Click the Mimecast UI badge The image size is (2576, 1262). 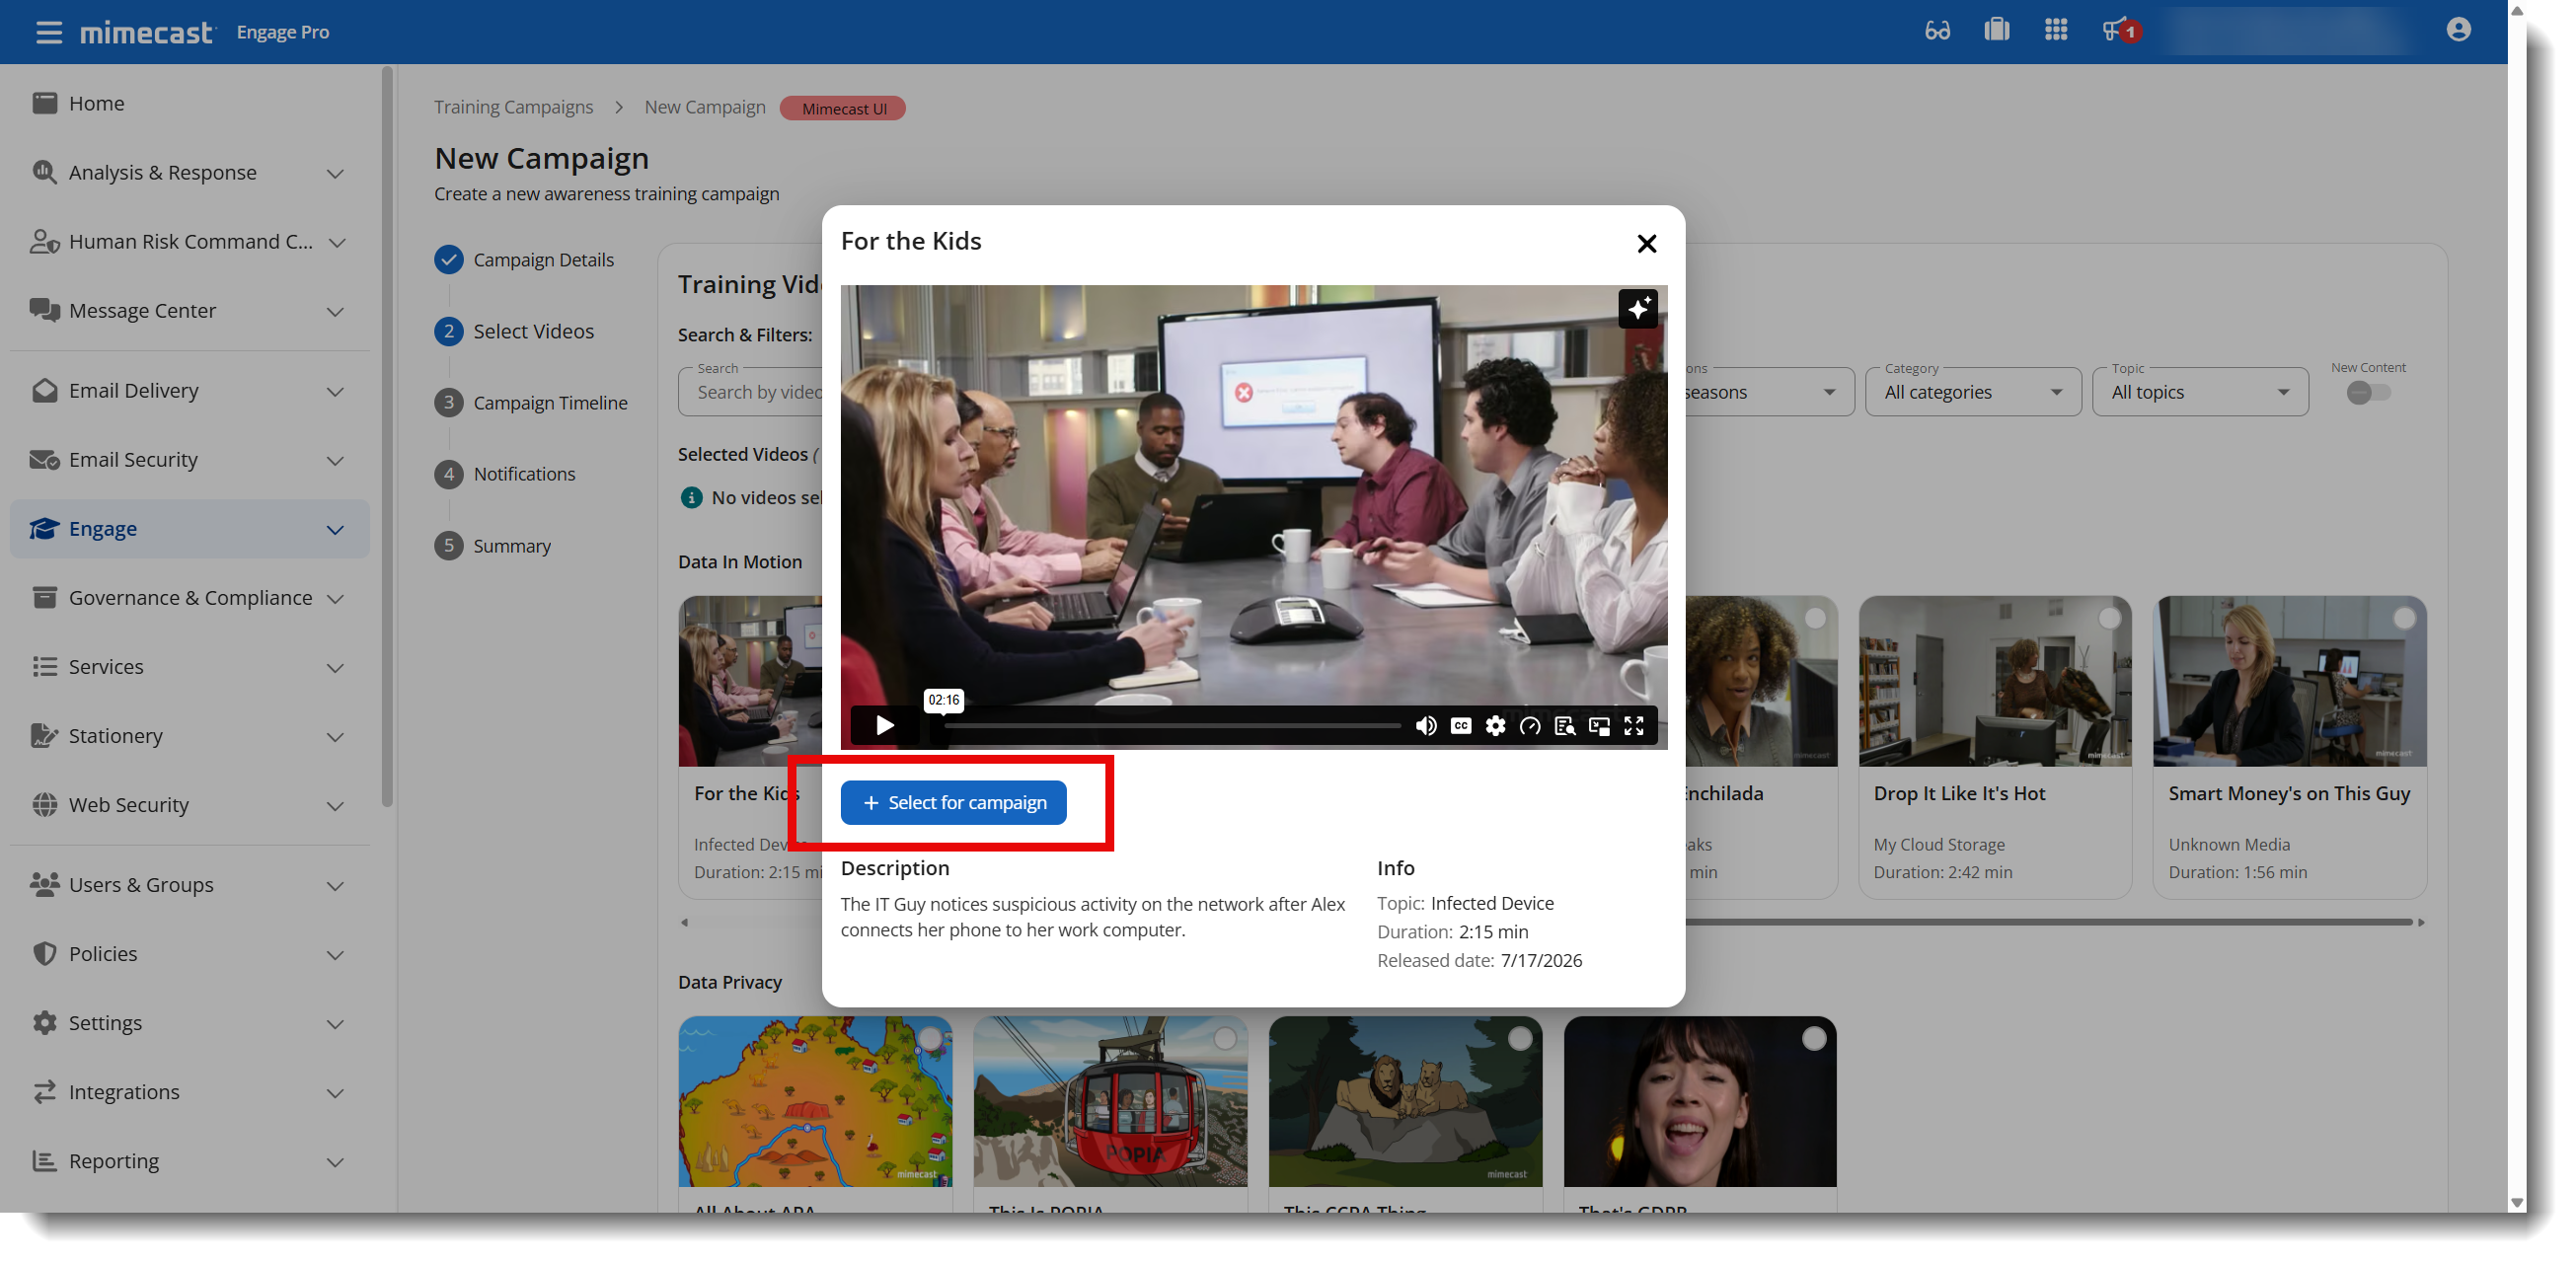(843, 108)
